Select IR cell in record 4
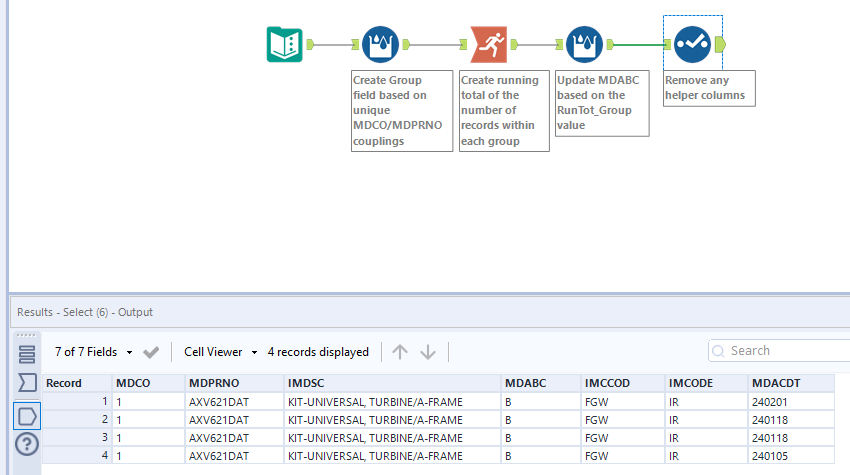The width and height of the screenshot is (850, 475). (x=706, y=455)
